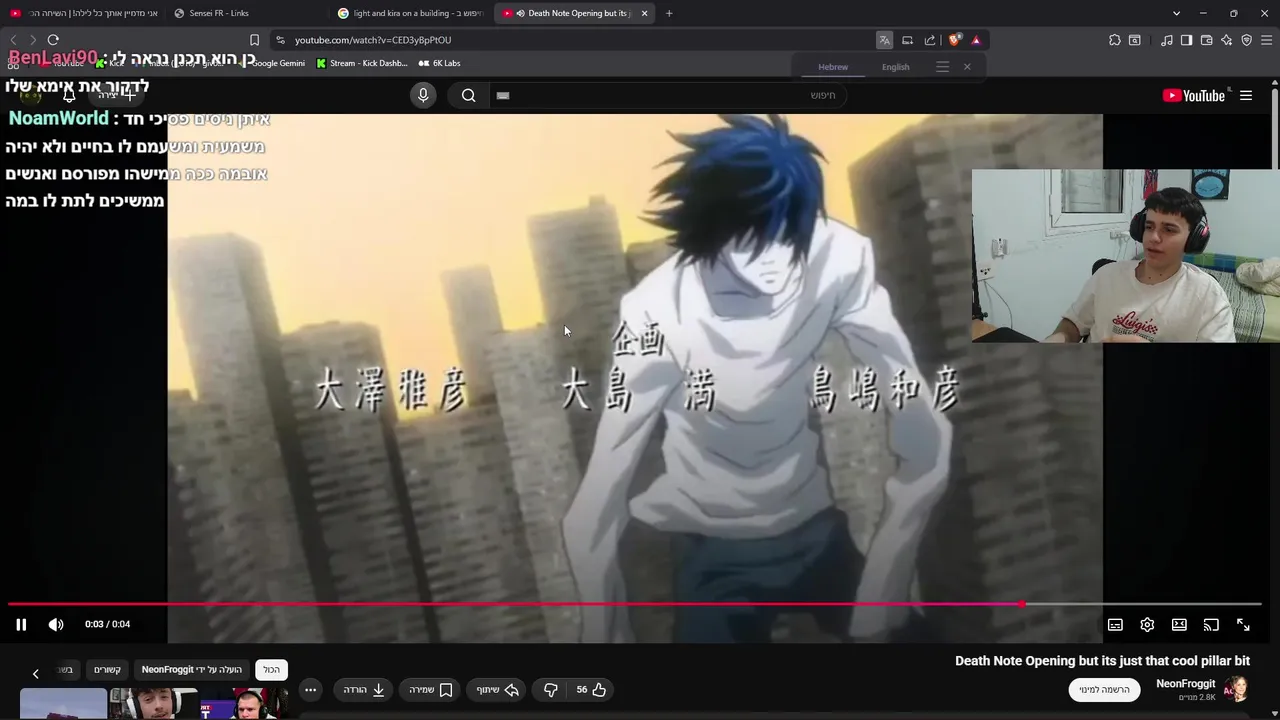Start voice search with the microphone icon
This screenshot has width=1280, height=720.
pos(423,95)
